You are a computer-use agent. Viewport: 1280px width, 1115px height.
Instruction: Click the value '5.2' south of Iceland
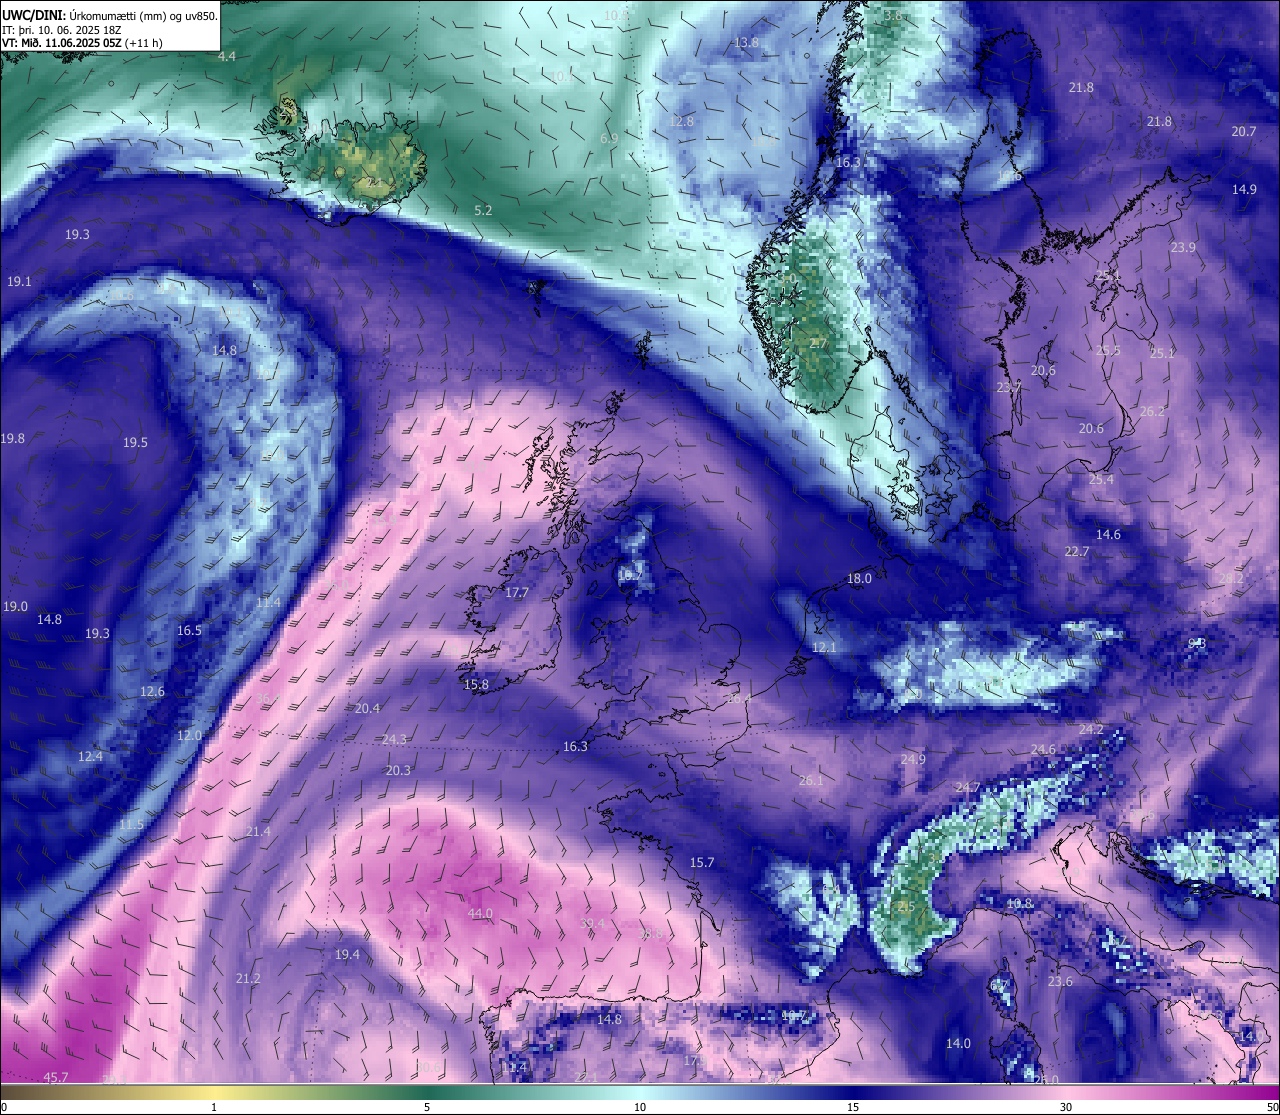coord(483,211)
